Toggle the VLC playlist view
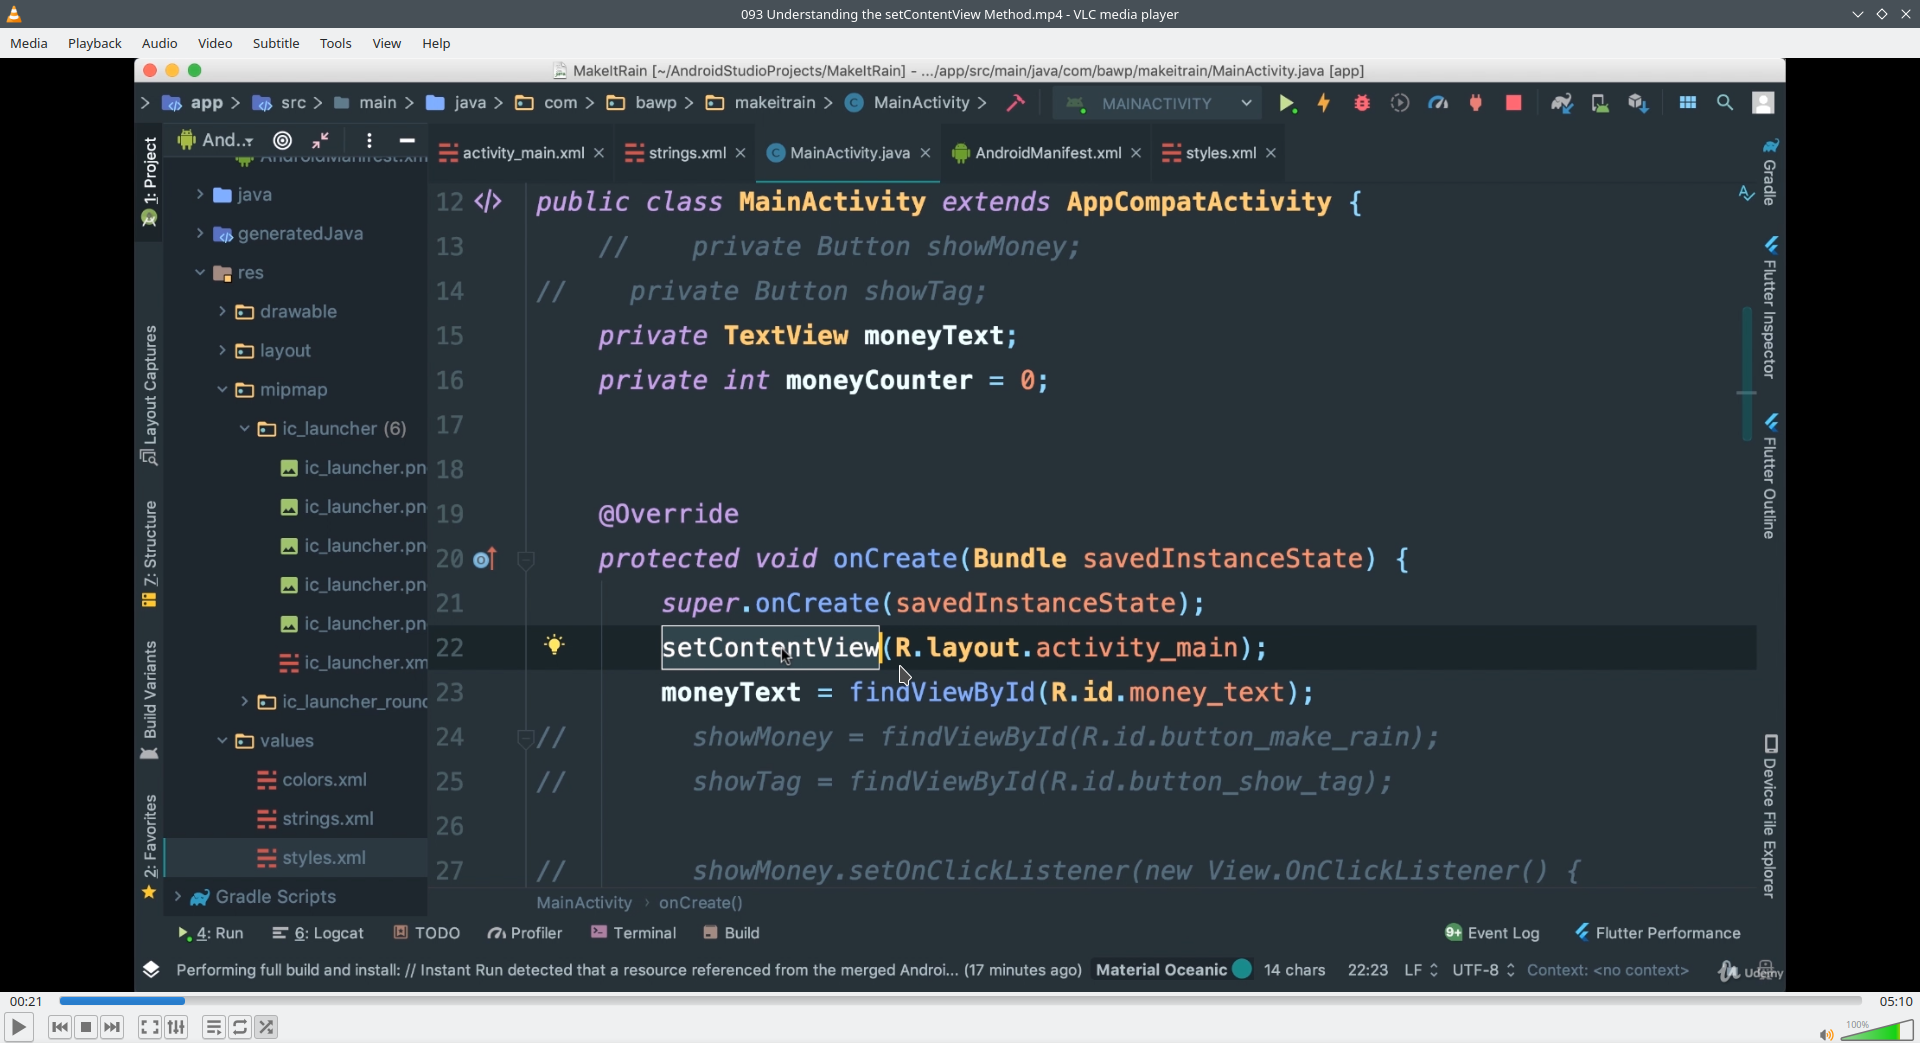 click(213, 1027)
